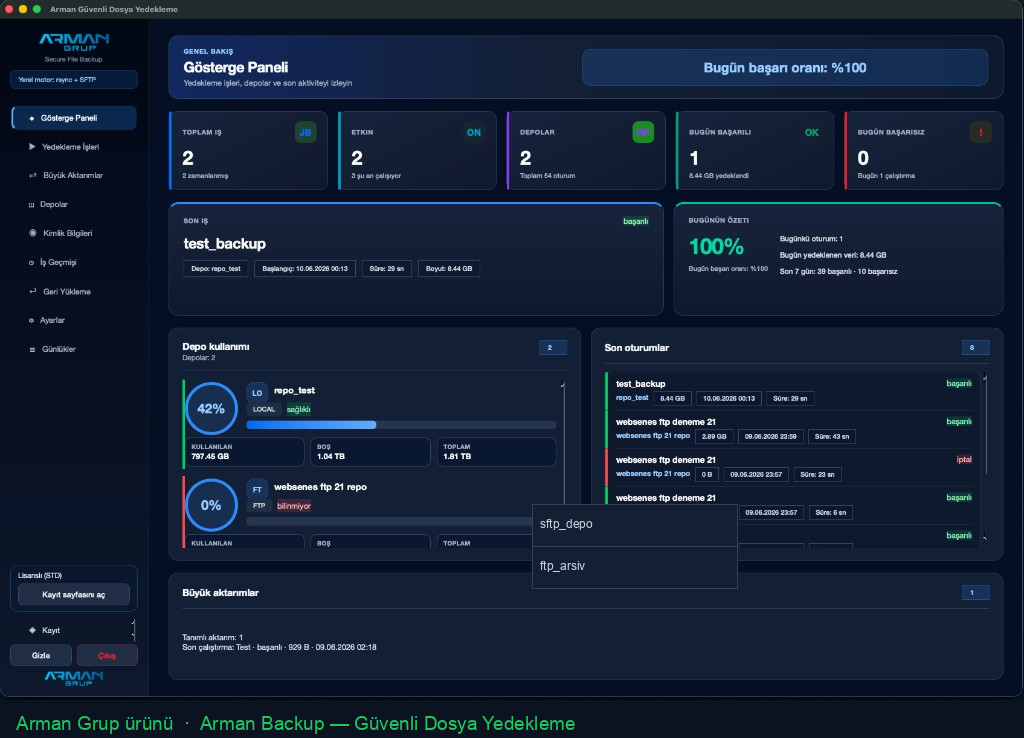This screenshot has height=738, width=1024.
Task: Click the test_backup session row title
Action: pyautogui.click(x=640, y=384)
